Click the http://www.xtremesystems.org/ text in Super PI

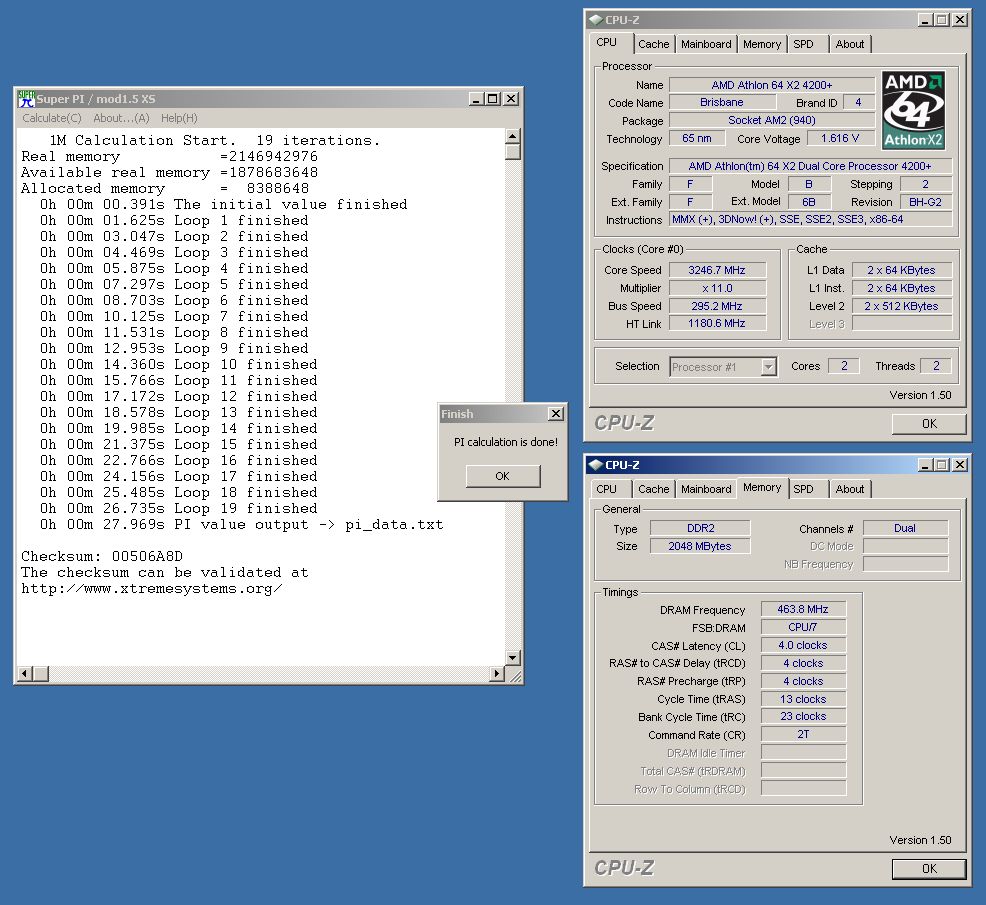click(x=152, y=589)
